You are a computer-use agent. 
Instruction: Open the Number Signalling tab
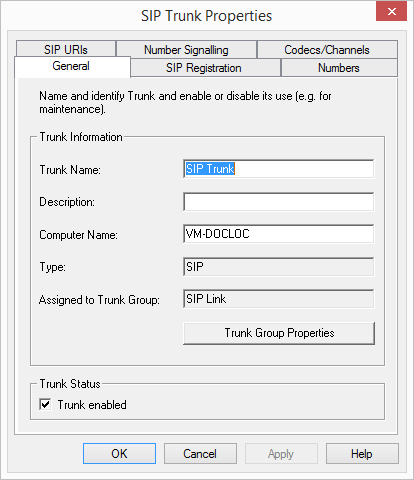[x=186, y=49]
